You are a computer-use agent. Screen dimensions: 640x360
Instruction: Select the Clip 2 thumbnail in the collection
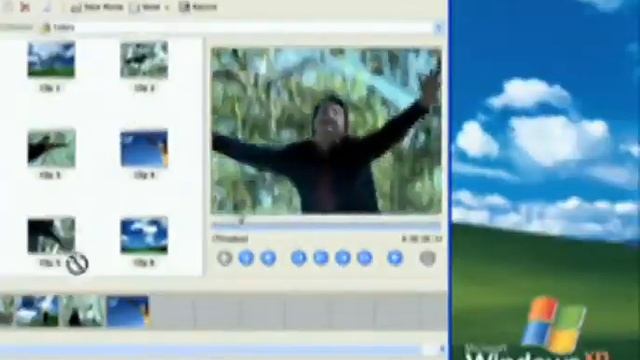click(x=144, y=59)
